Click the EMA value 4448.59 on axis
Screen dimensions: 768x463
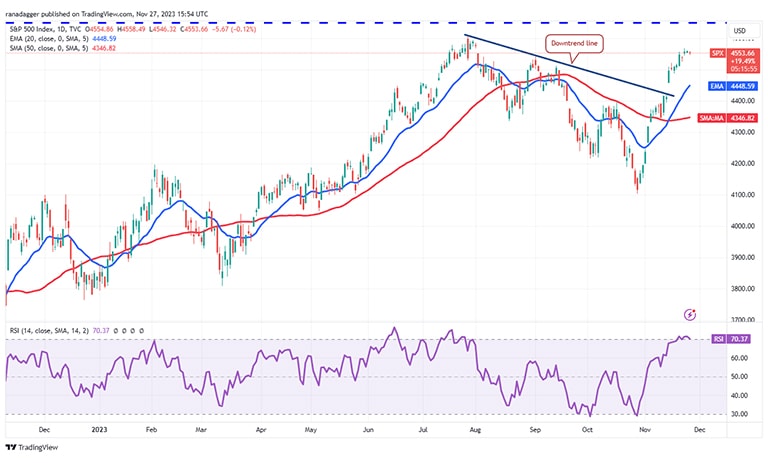click(x=743, y=86)
